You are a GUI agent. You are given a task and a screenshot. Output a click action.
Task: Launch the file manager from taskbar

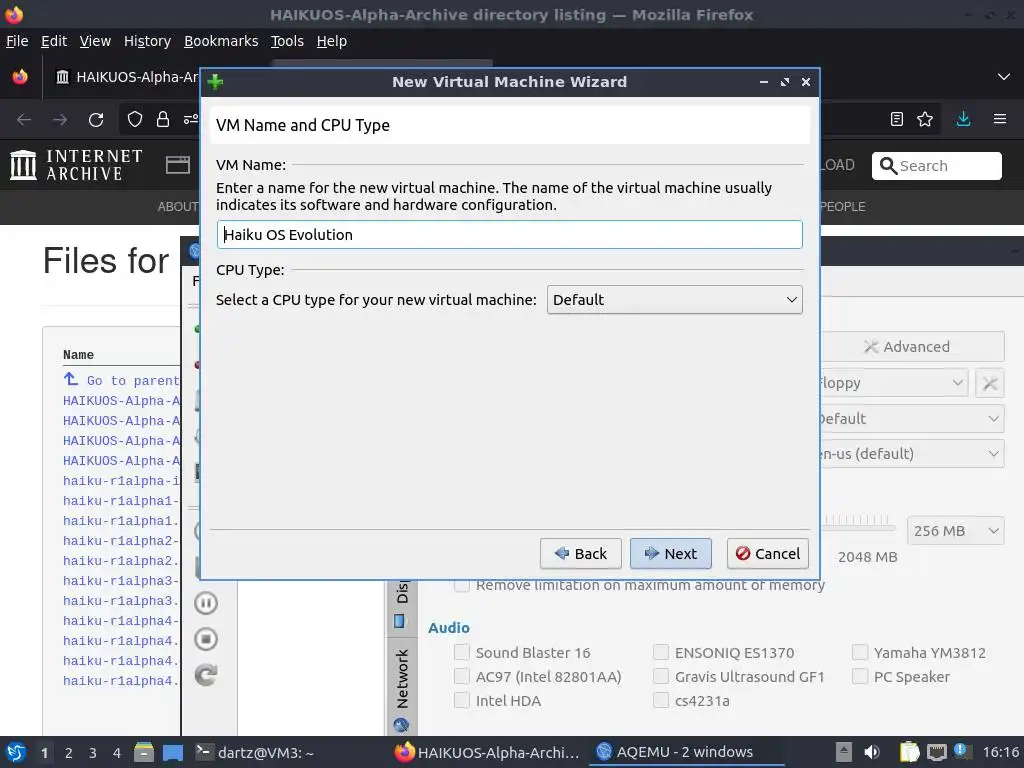144,752
